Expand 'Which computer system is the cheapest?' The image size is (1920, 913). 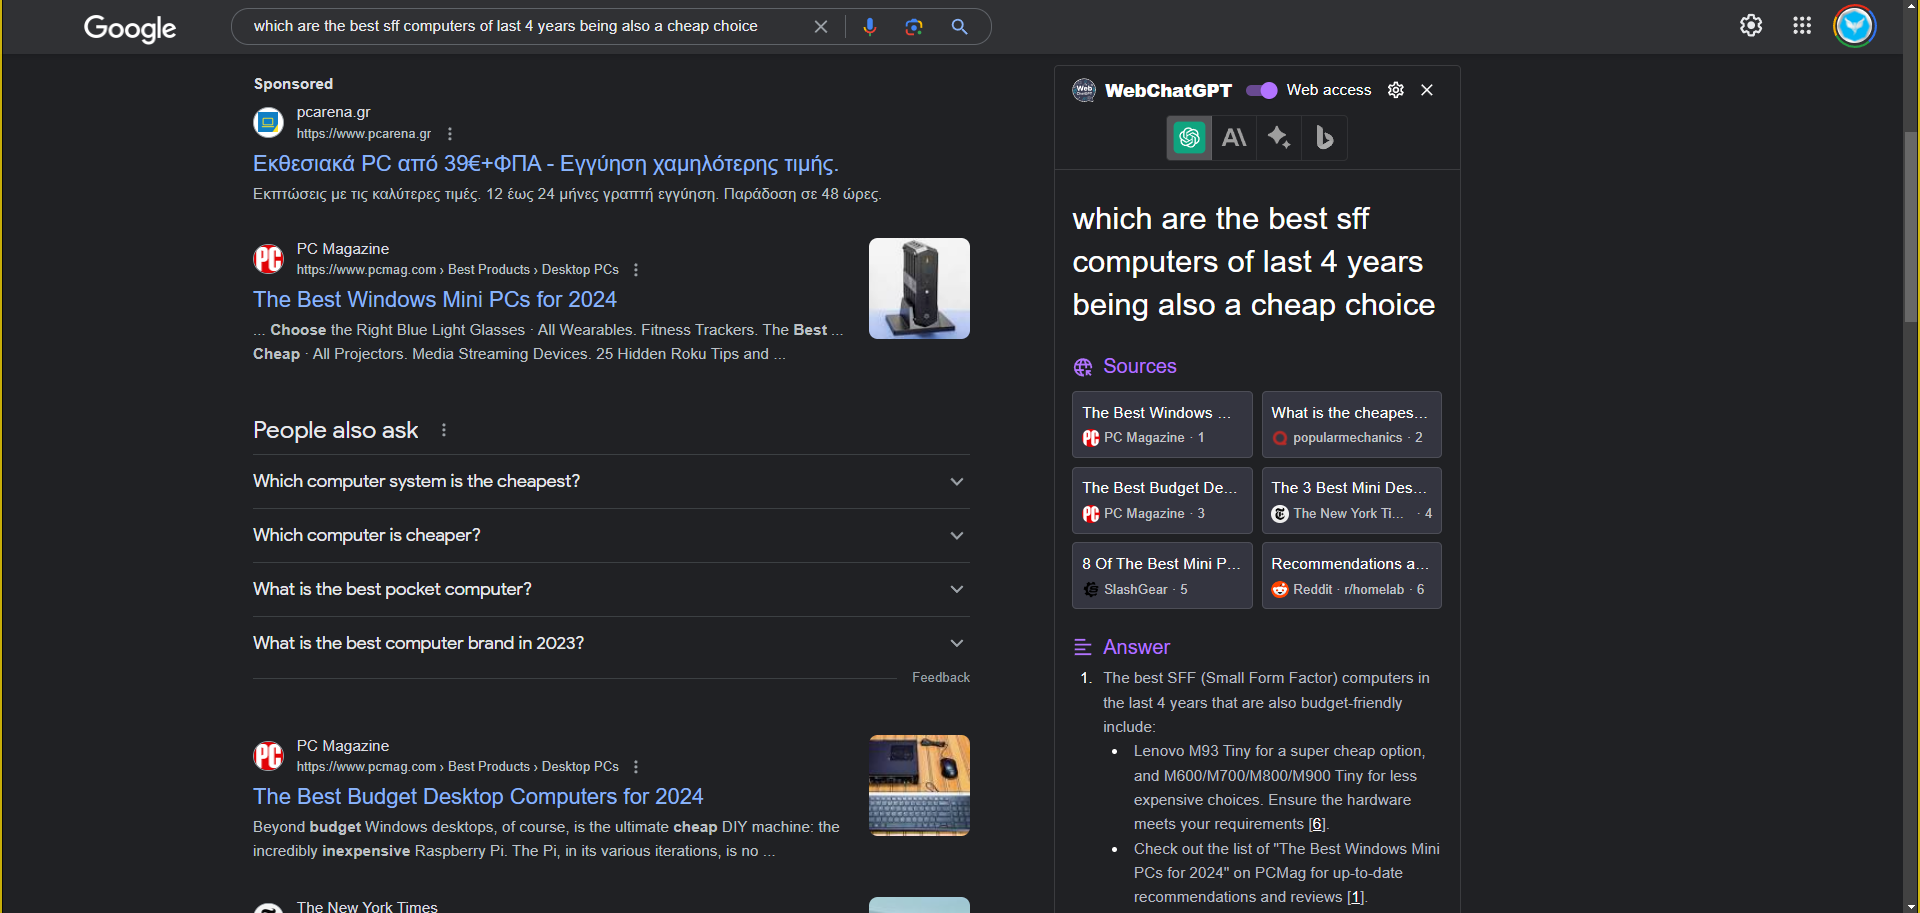[611, 482]
